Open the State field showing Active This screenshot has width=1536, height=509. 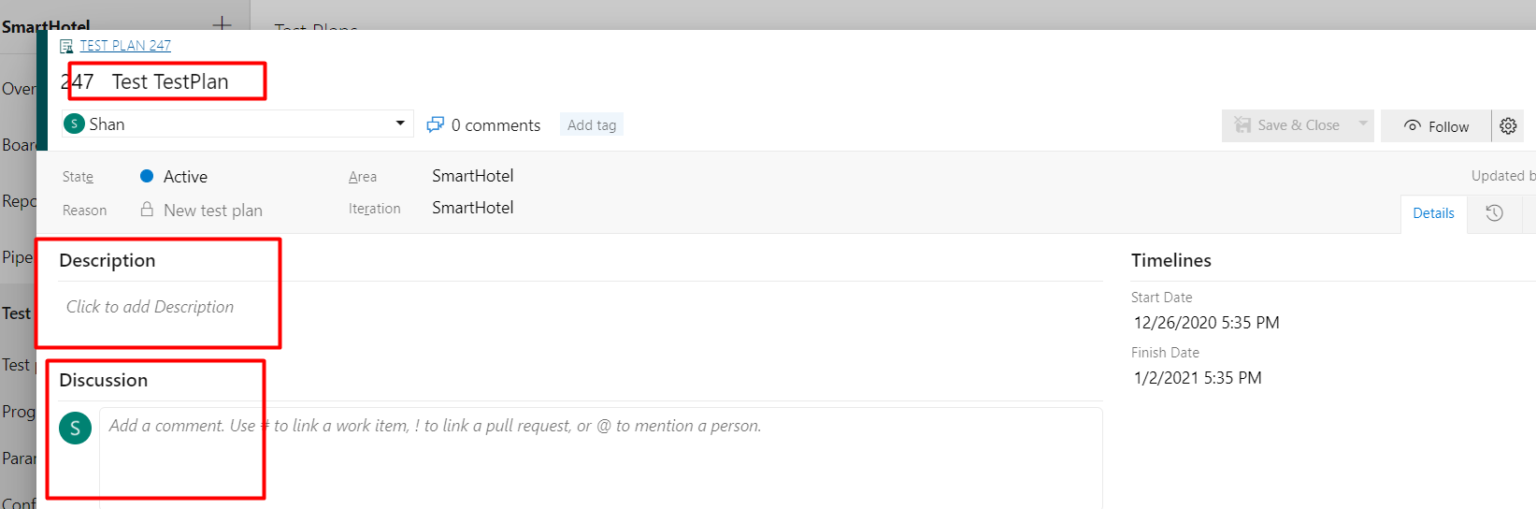[185, 177]
